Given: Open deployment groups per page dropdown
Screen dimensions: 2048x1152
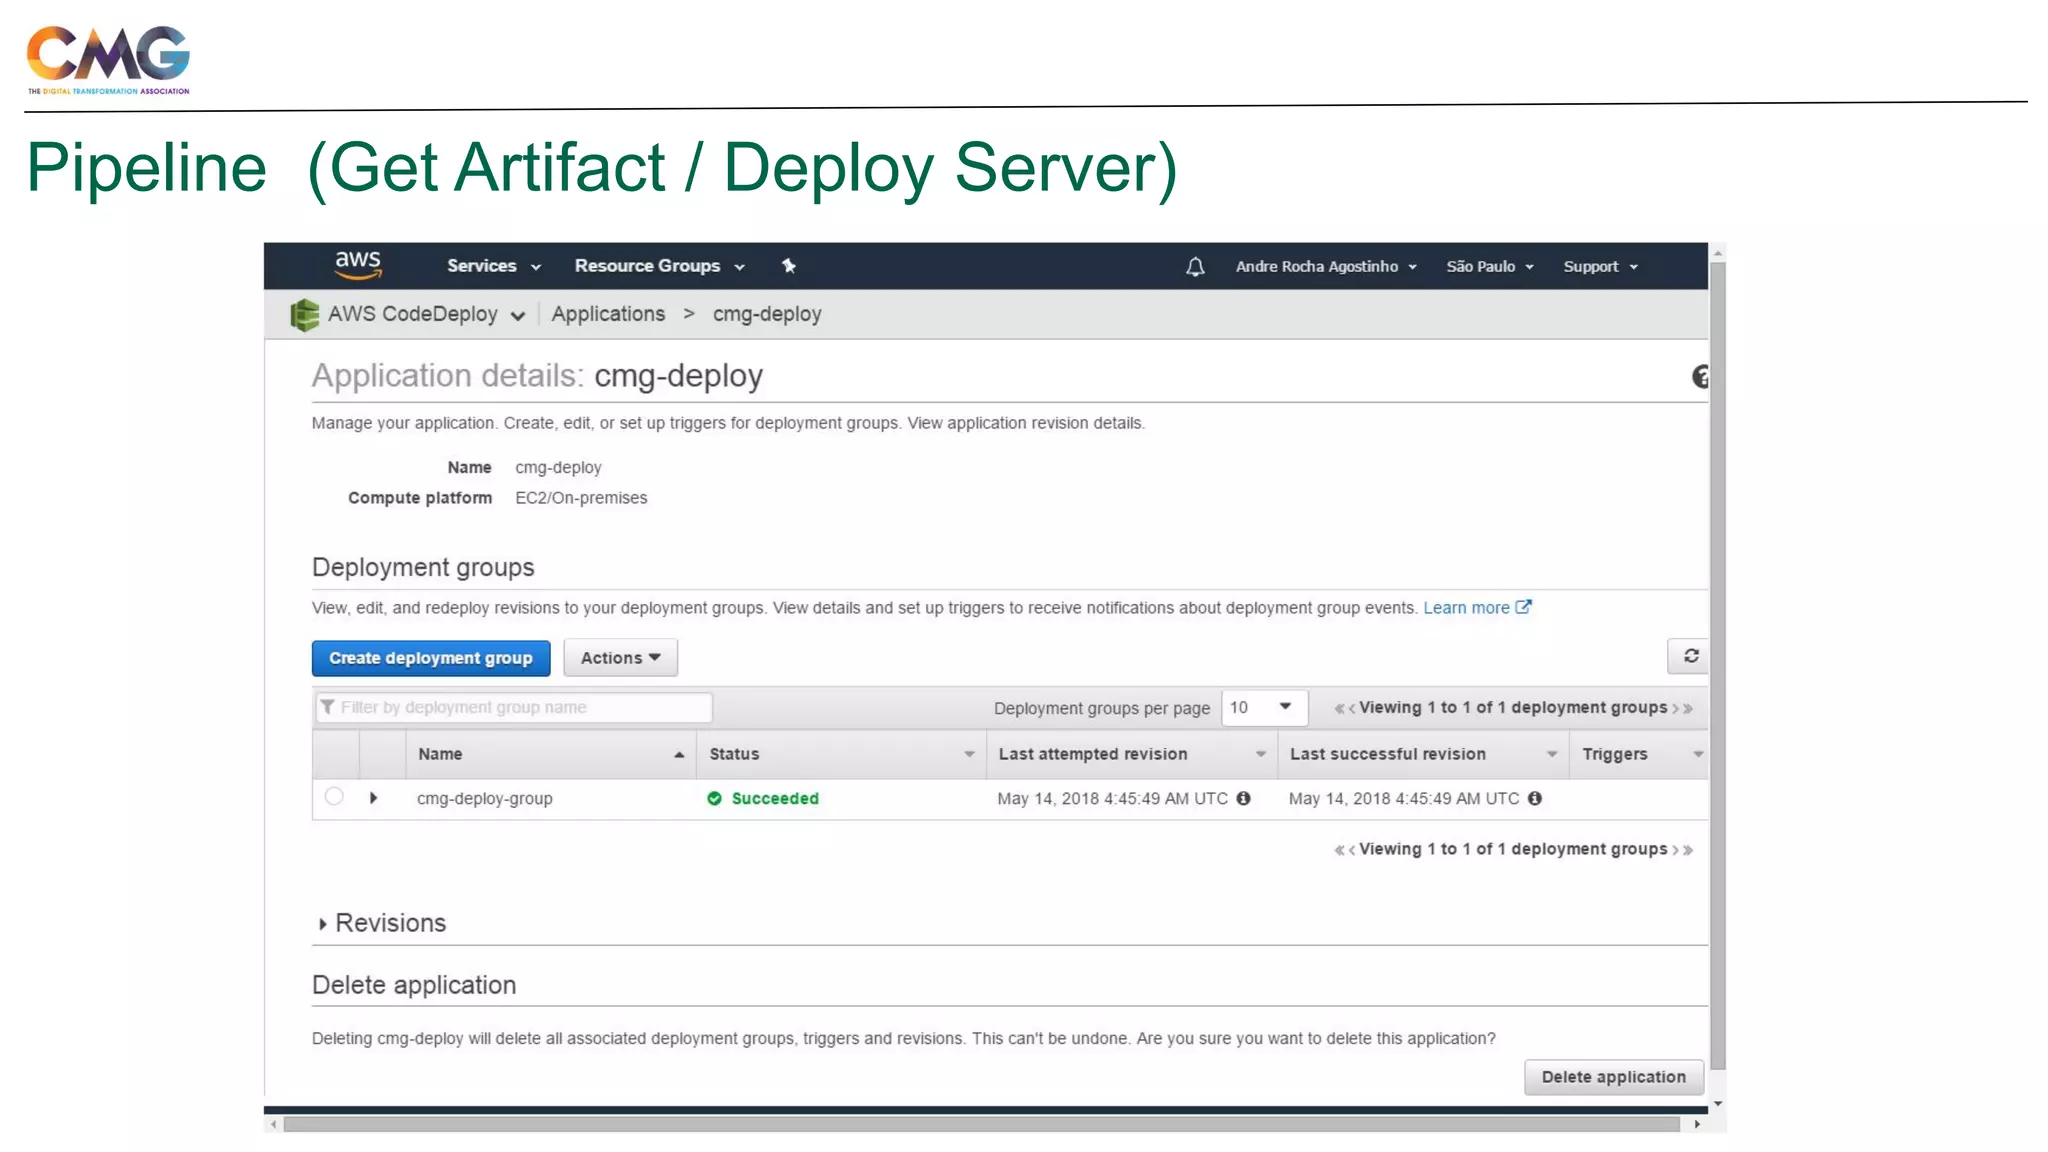Looking at the screenshot, I should pos(1262,707).
